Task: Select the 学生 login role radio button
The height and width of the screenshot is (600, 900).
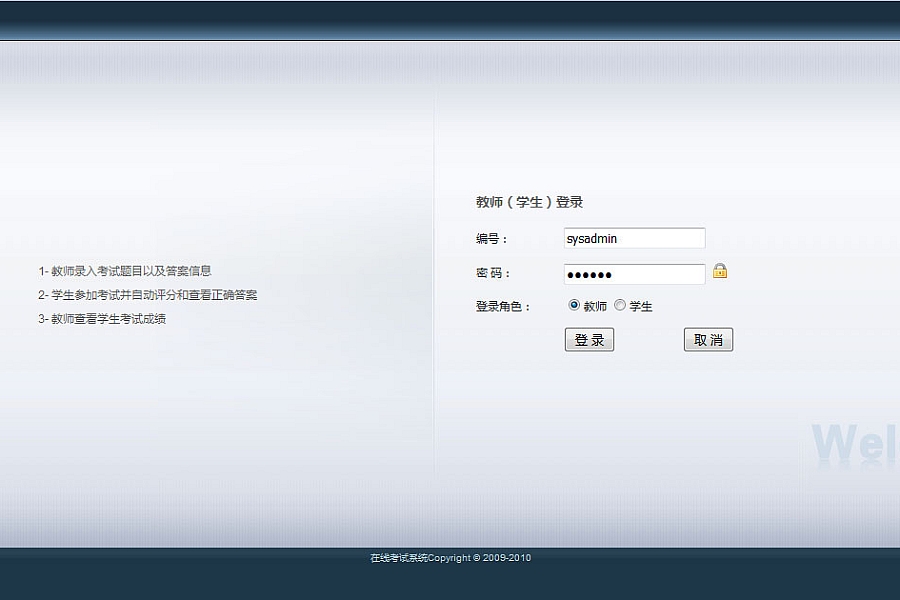Action: (x=620, y=305)
